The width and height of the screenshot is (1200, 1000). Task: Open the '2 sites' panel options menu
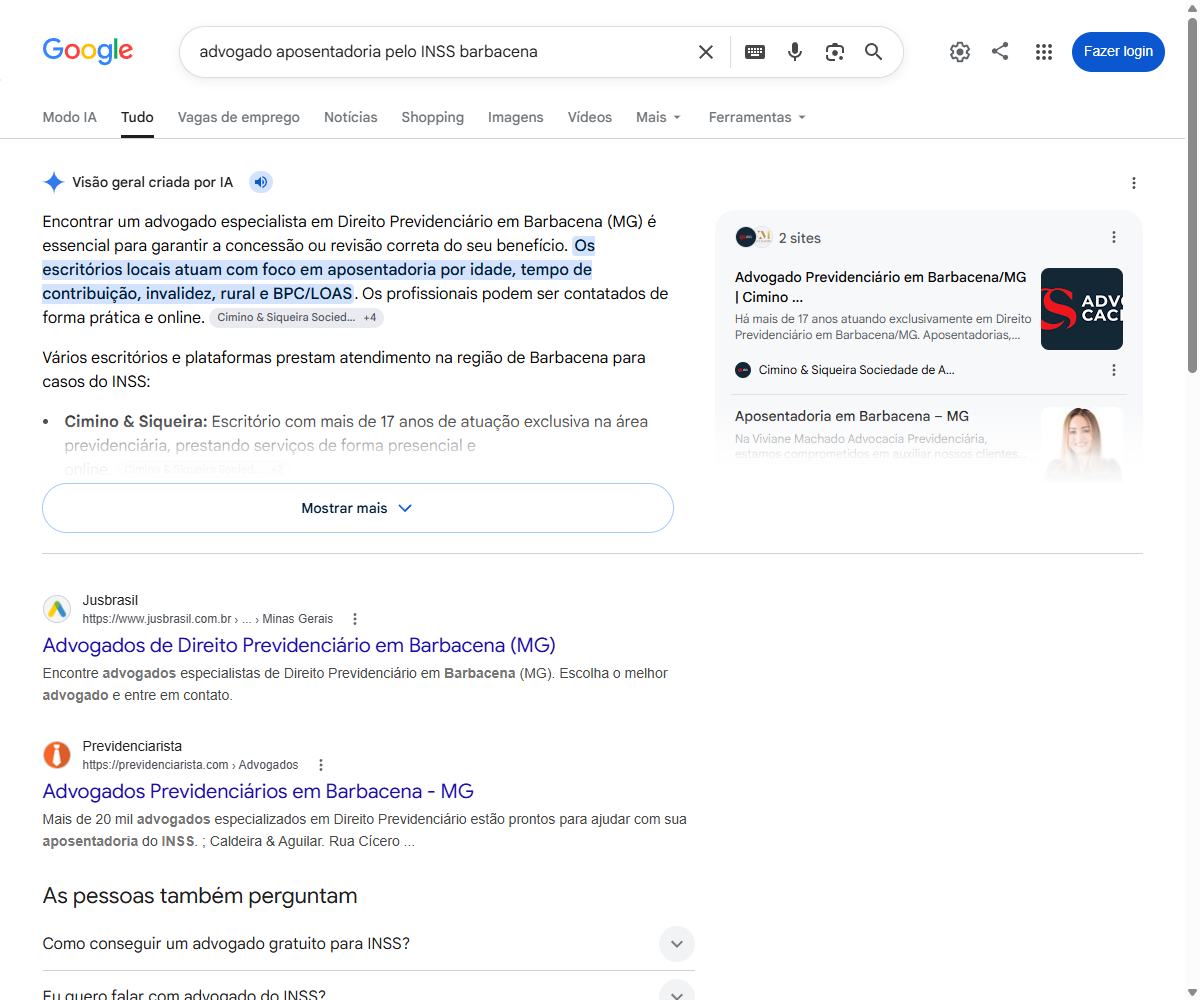click(x=1114, y=237)
